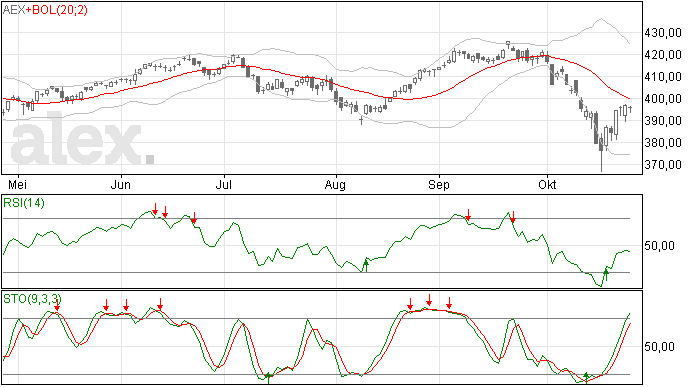This screenshot has width=690, height=387.
Task: Click the 50,00 level label on RSI panel
Action: click(659, 245)
